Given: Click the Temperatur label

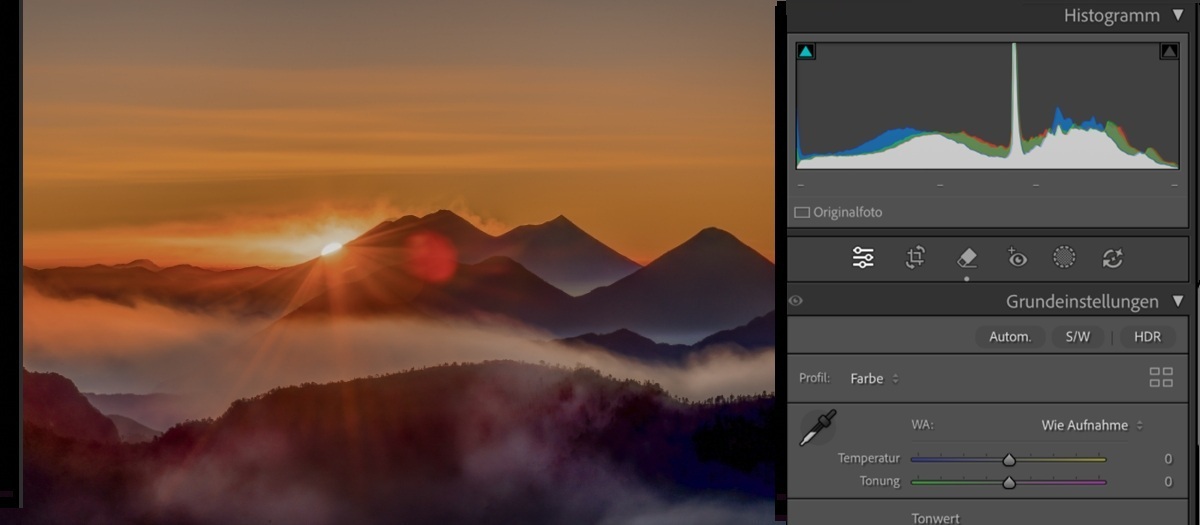Looking at the screenshot, I should (x=869, y=459).
